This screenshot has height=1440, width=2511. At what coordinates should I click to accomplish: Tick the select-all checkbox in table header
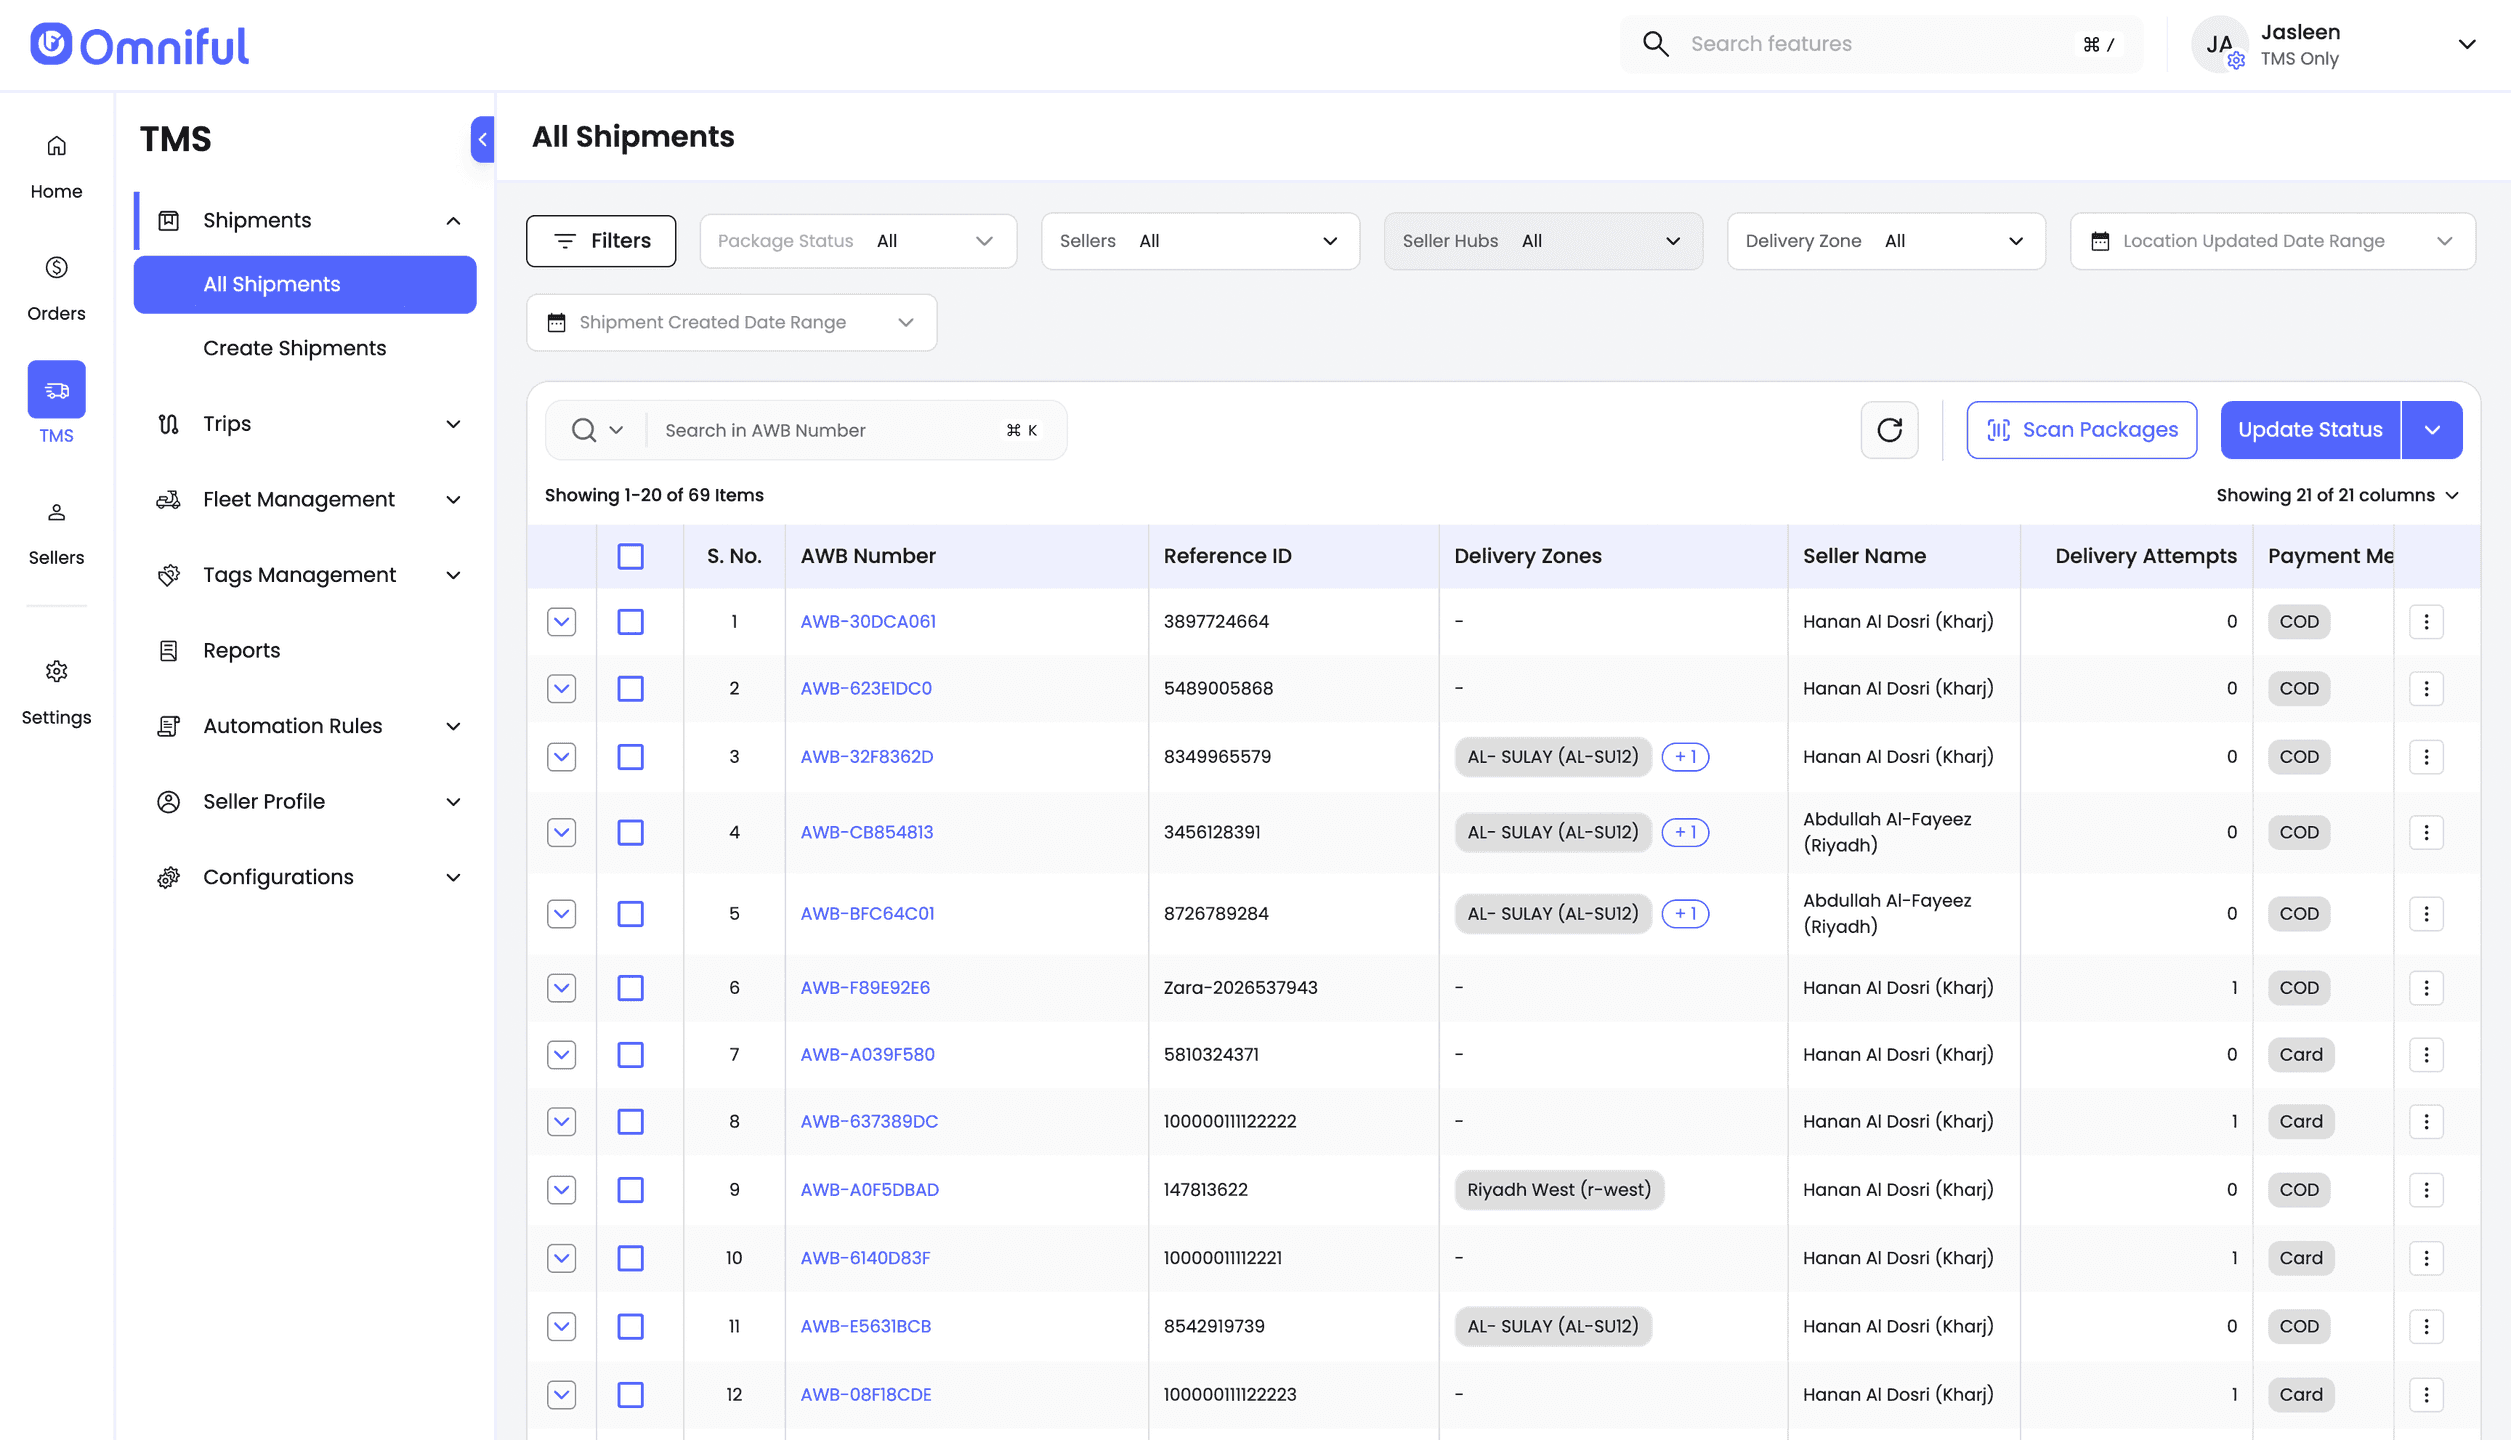[x=630, y=556]
